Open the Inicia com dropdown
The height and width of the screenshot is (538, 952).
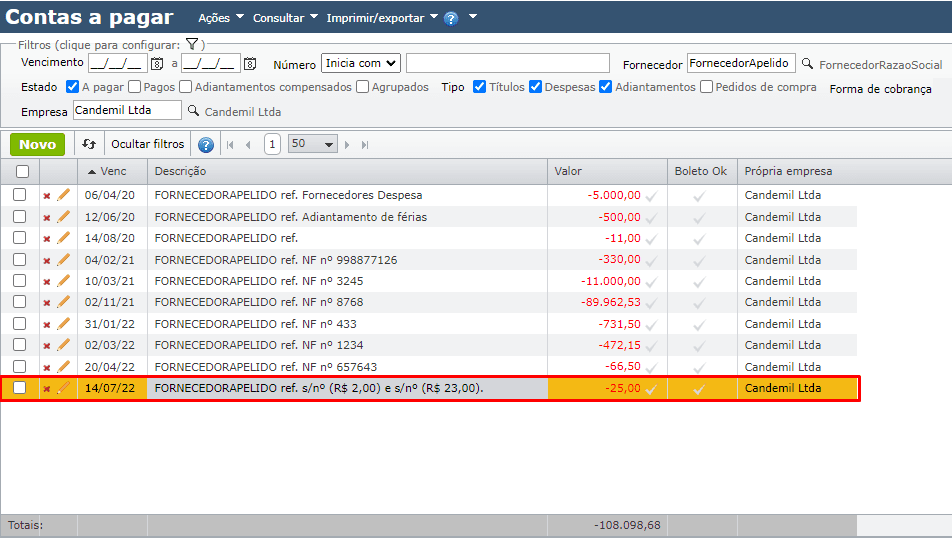(361, 63)
